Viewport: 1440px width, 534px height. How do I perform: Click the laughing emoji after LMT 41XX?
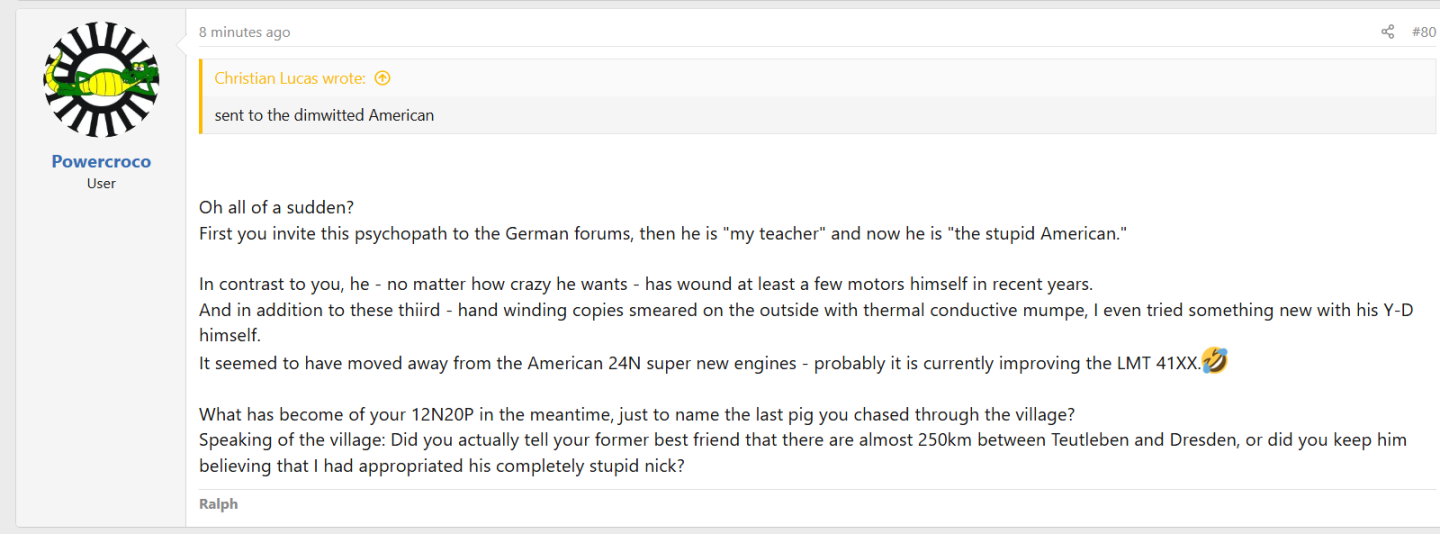[x=1215, y=361]
